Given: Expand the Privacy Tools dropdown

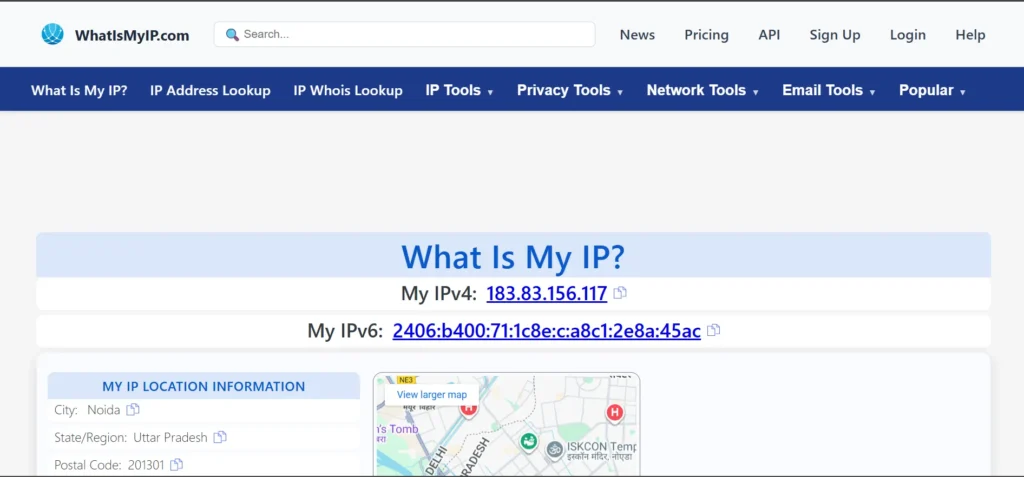Looking at the screenshot, I should [x=570, y=90].
